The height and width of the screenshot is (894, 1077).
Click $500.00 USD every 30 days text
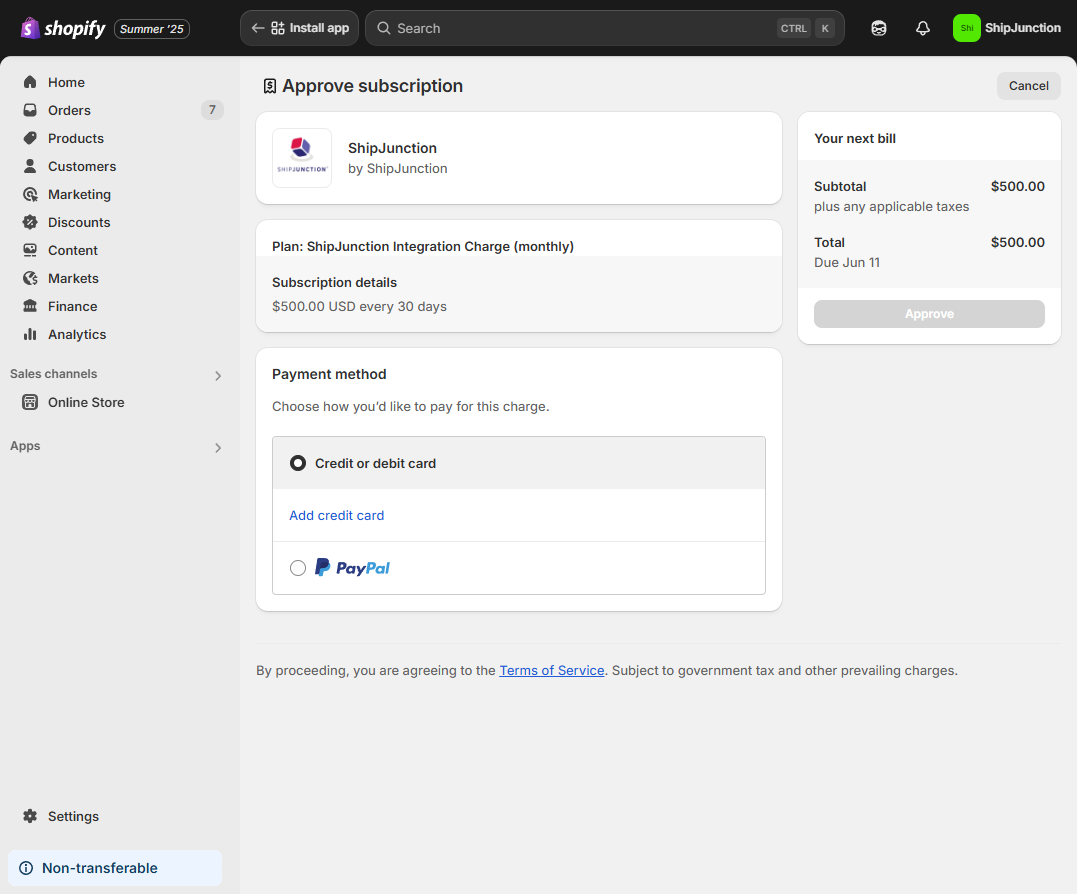[x=359, y=306]
